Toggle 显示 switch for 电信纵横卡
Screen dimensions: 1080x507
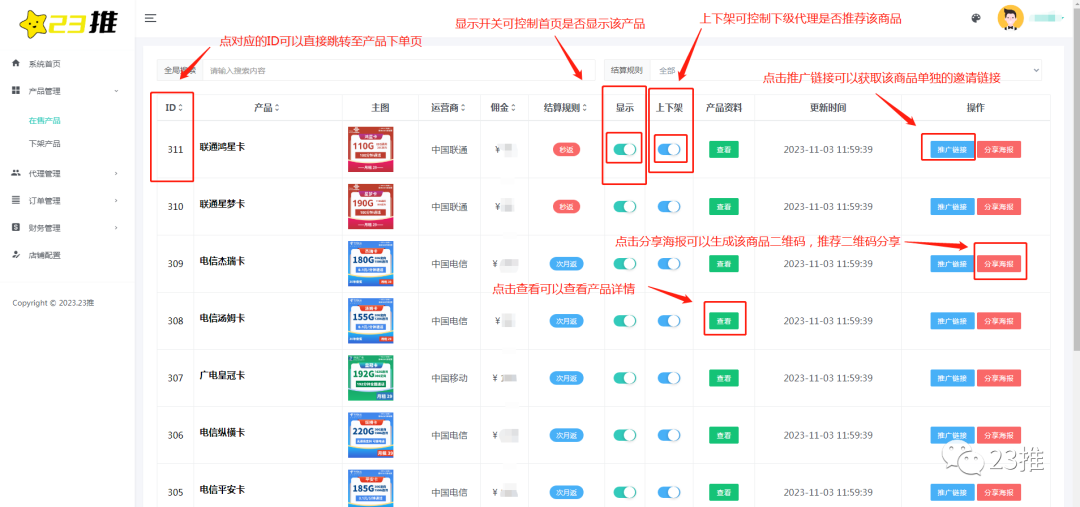[625, 435]
